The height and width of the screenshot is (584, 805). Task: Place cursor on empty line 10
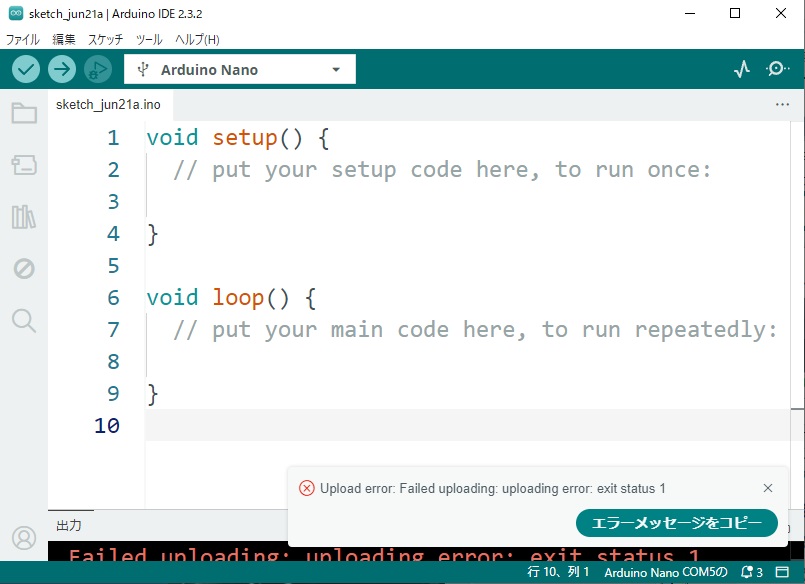coord(467,425)
